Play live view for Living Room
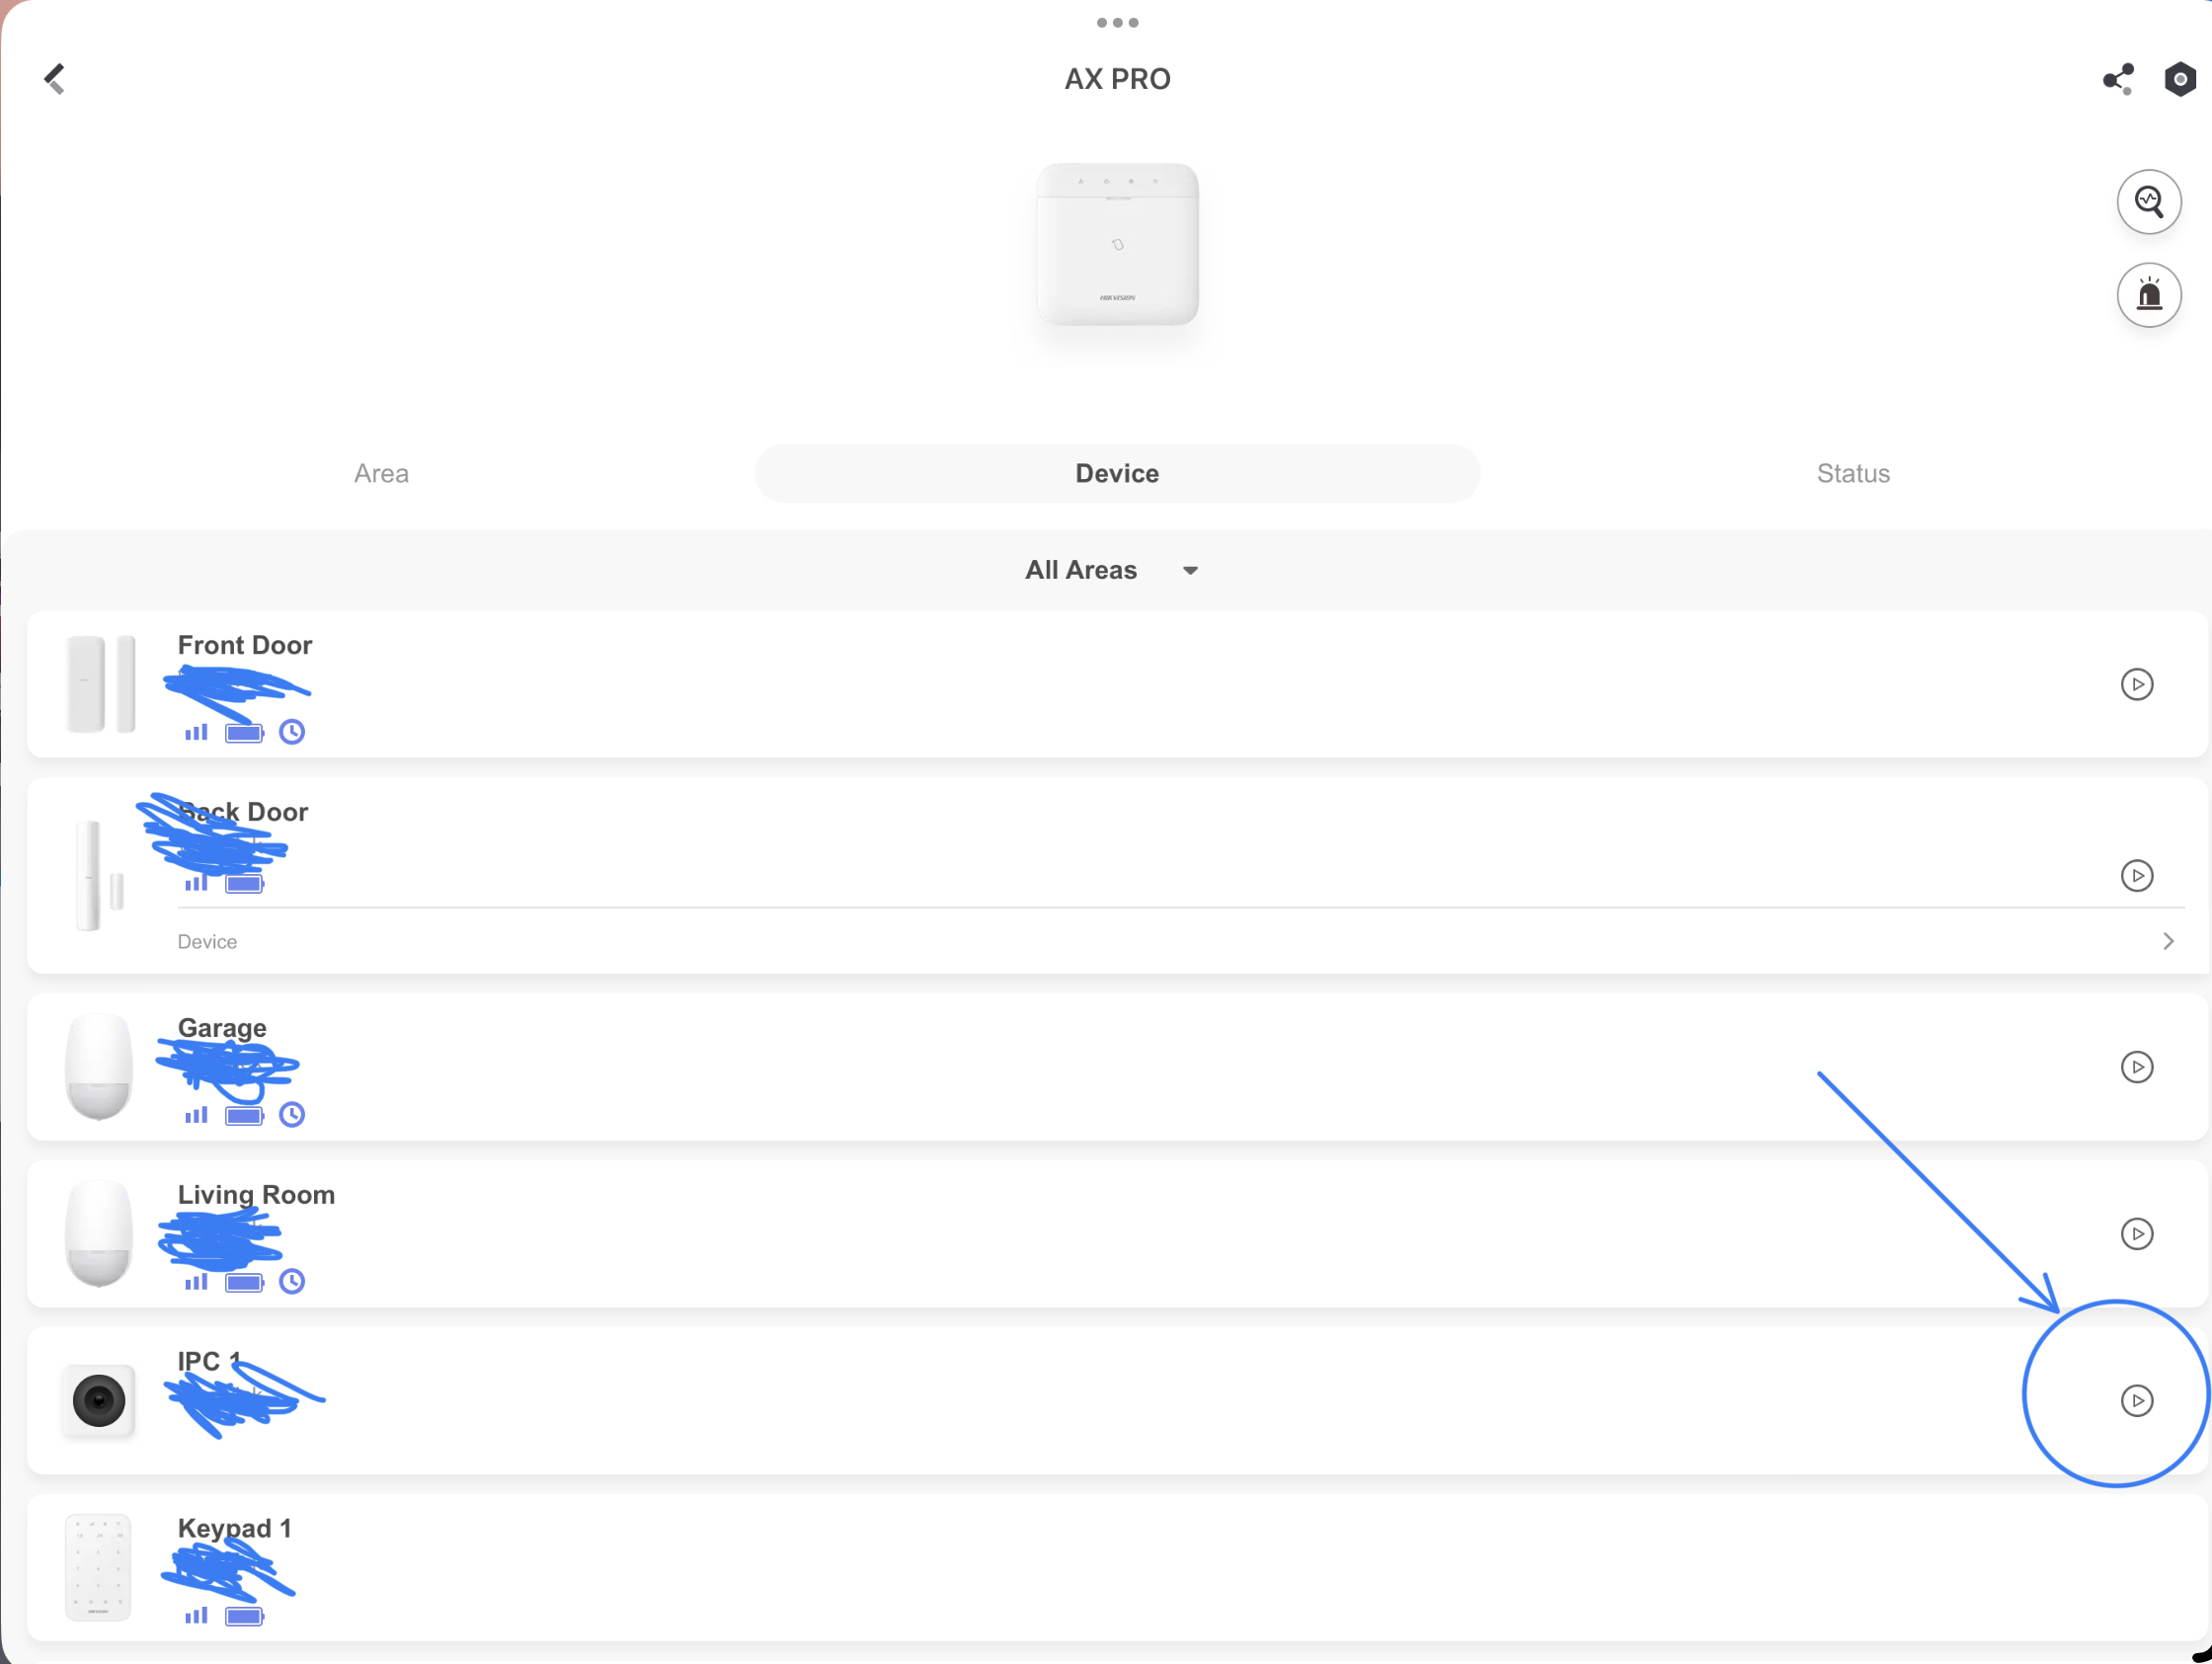This screenshot has width=2212, height=1664. [x=2136, y=1234]
